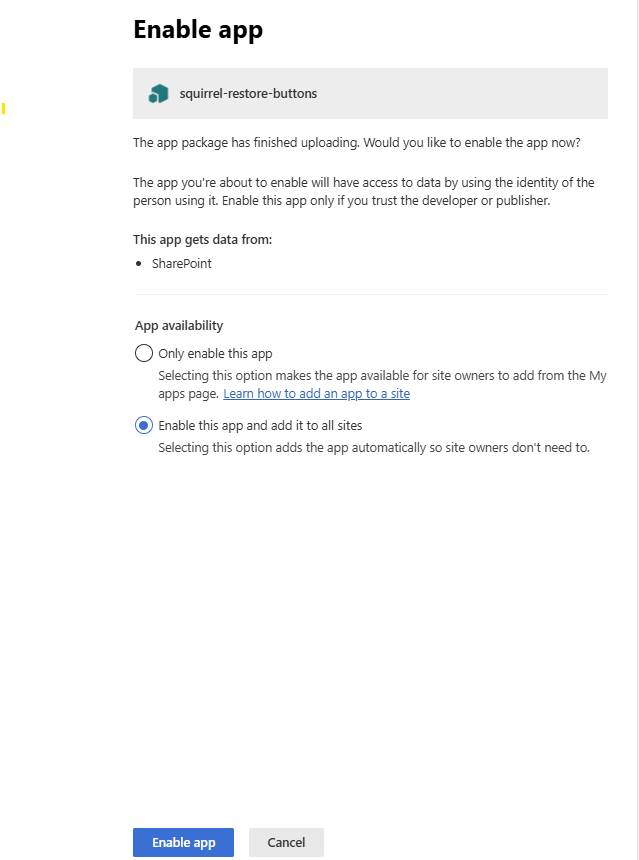Select the Only enable this app radio button

click(144, 353)
